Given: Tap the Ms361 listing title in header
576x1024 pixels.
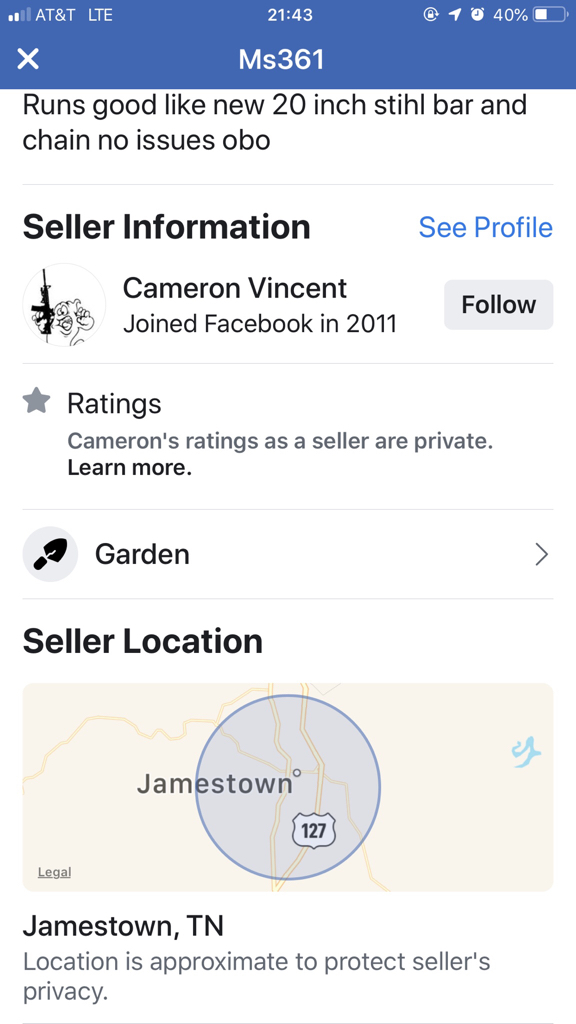Looking at the screenshot, I should [281, 59].
